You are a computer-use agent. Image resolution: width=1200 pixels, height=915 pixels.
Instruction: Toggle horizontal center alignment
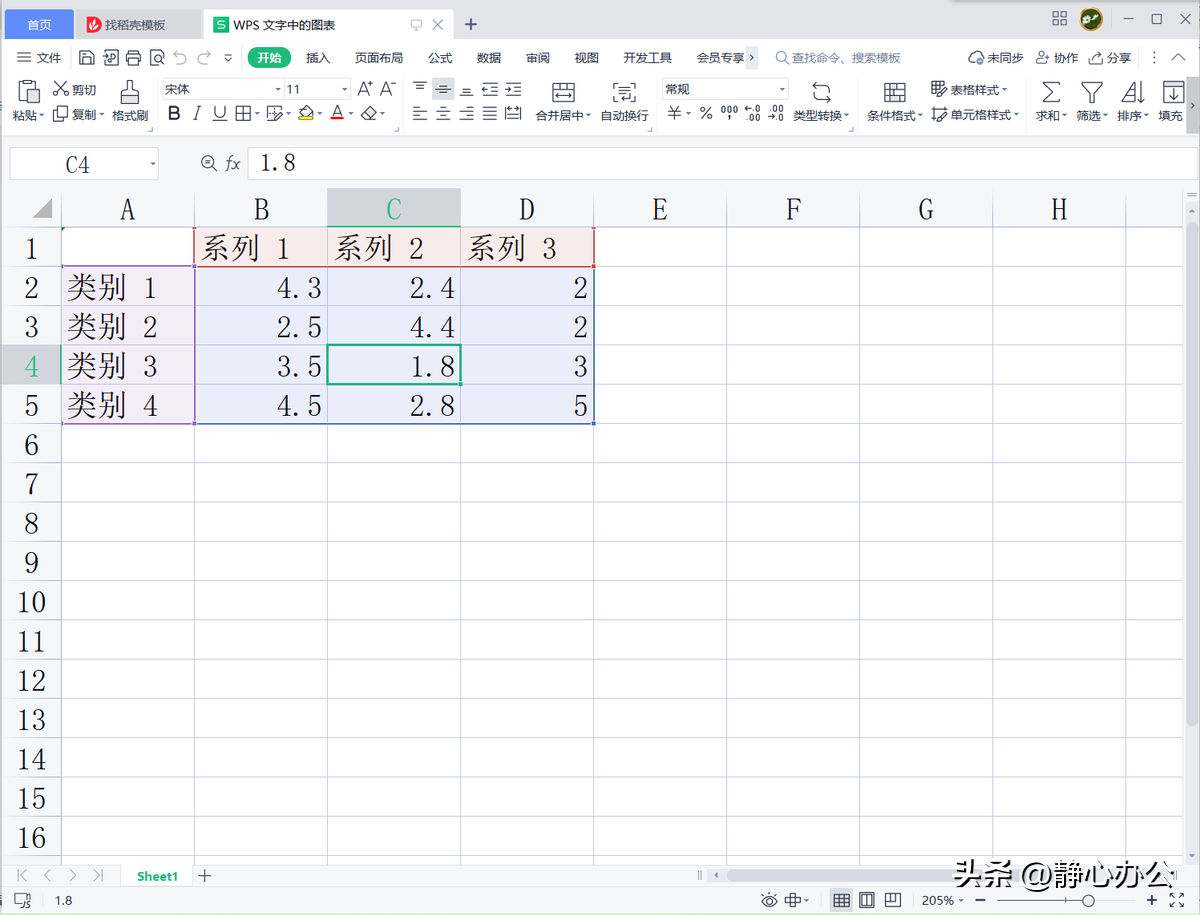pyautogui.click(x=443, y=114)
